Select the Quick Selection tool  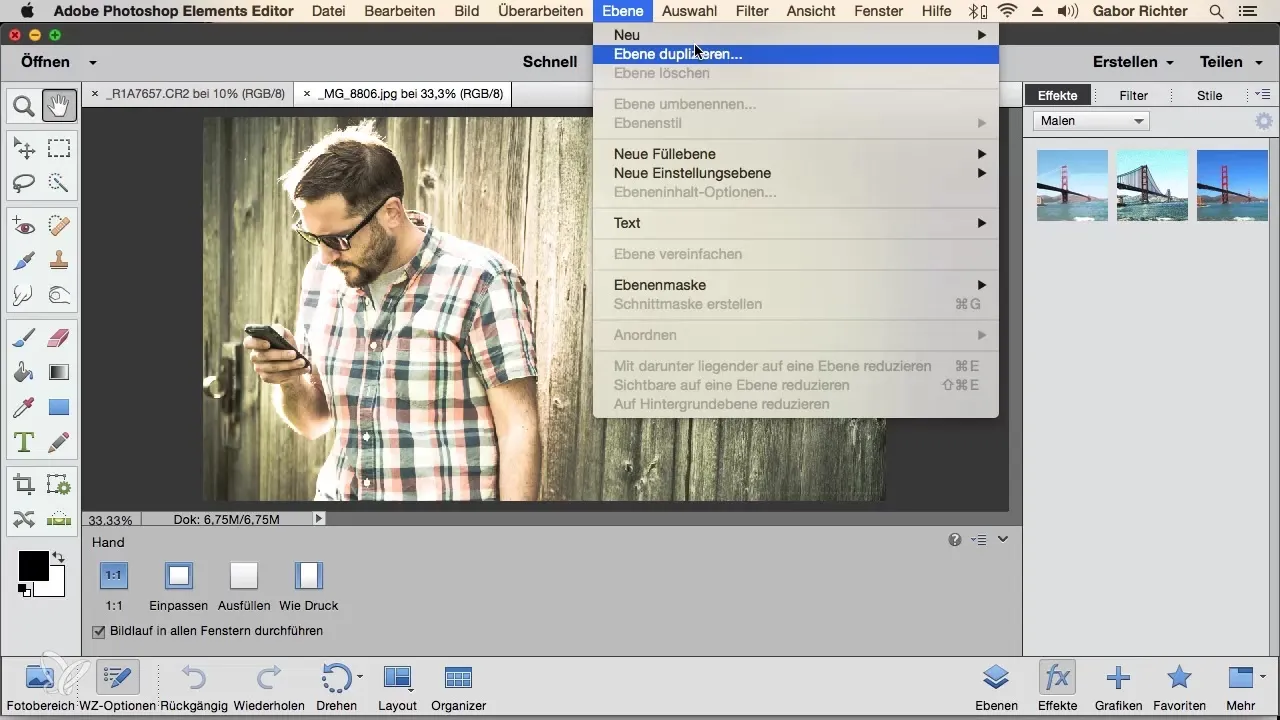[59, 183]
